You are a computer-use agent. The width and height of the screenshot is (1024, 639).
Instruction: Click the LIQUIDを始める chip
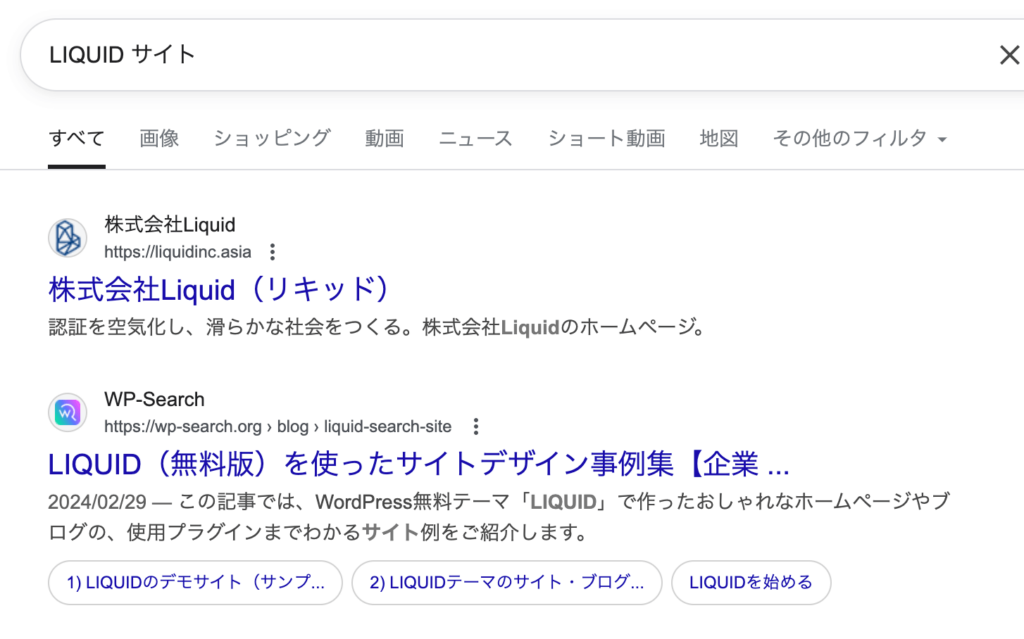751,582
